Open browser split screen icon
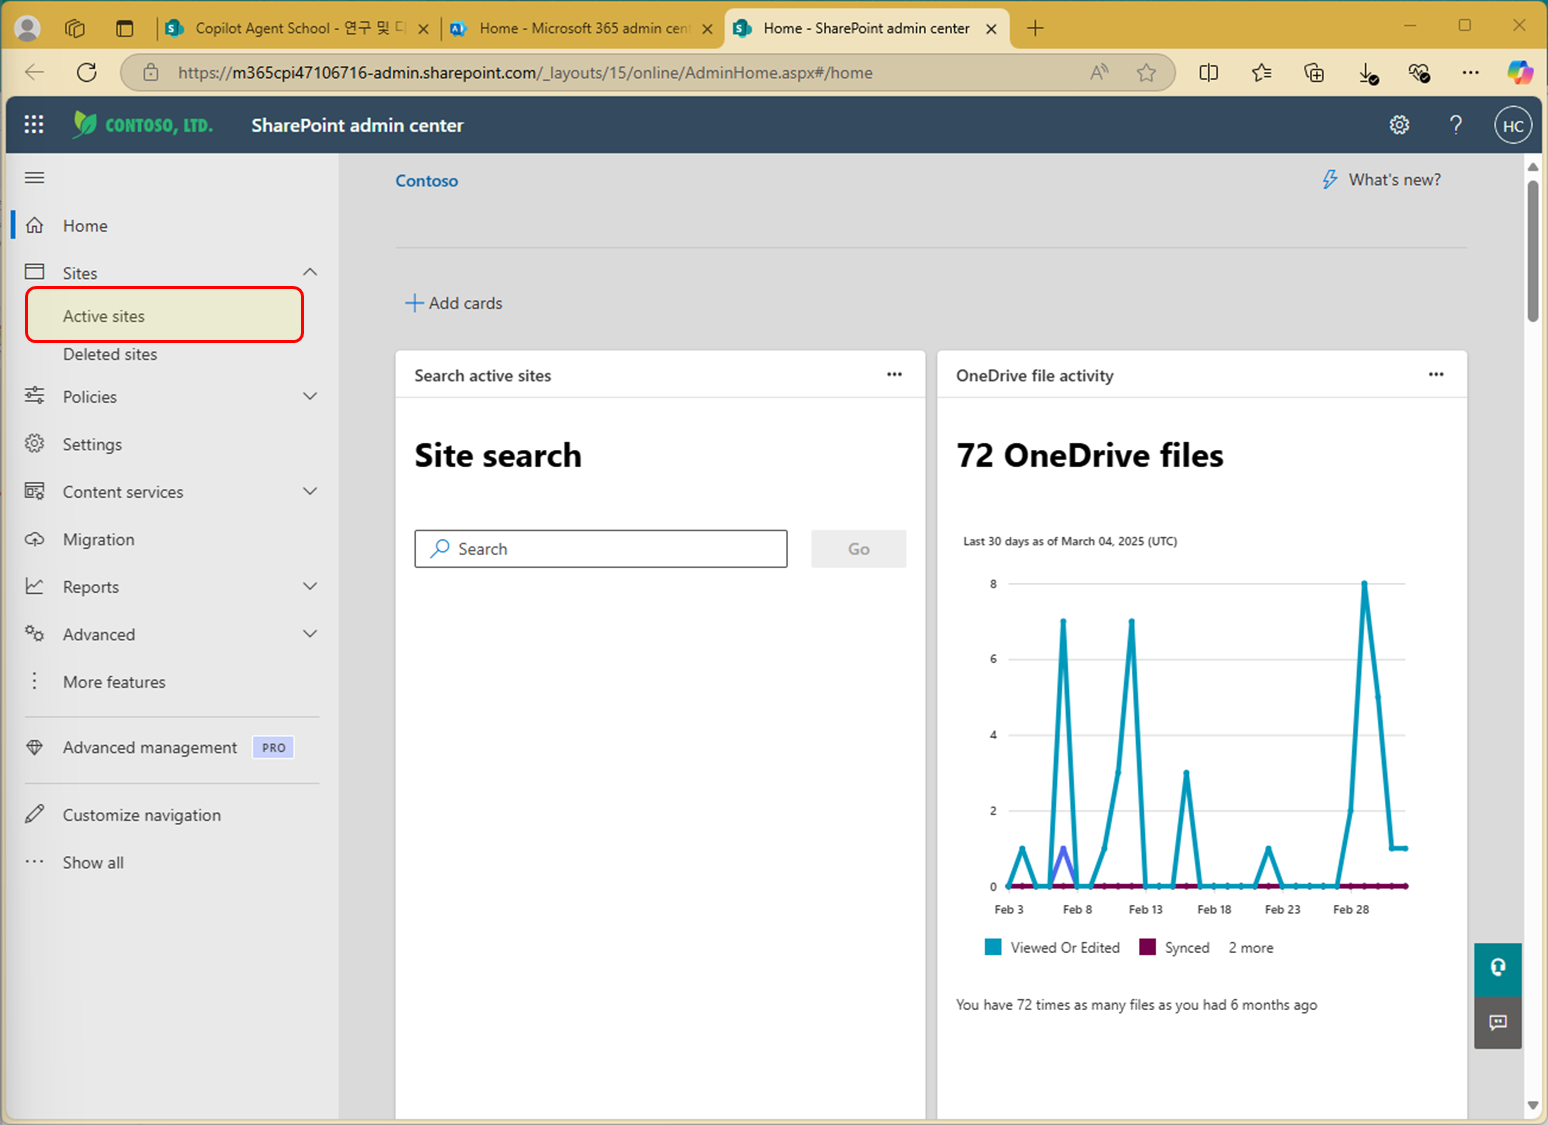This screenshot has height=1125, width=1548. click(x=1208, y=72)
